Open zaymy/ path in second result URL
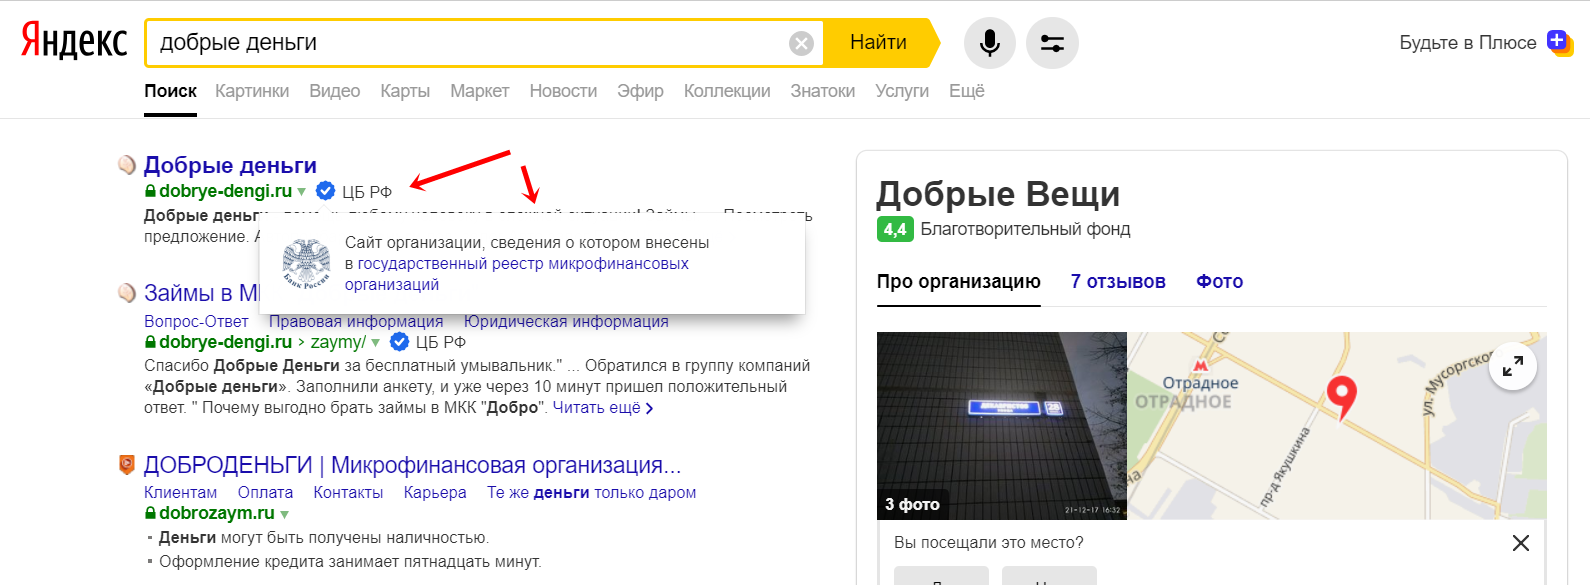This screenshot has height=585, width=1590. (338, 342)
